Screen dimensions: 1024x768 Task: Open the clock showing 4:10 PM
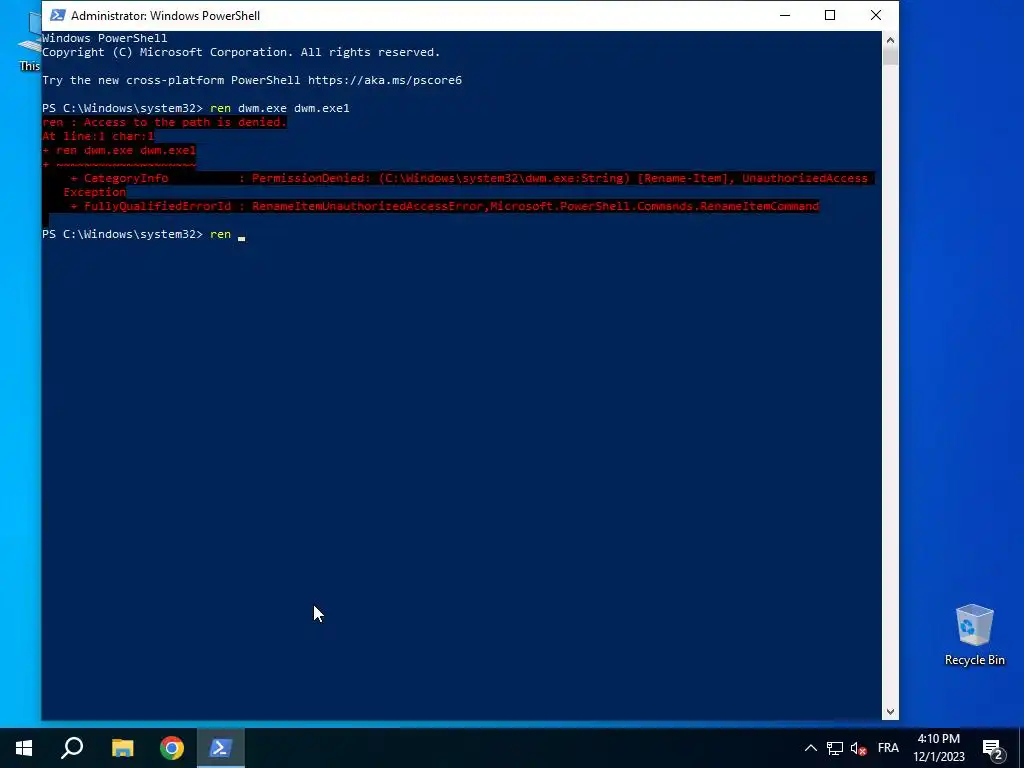[938, 739]
